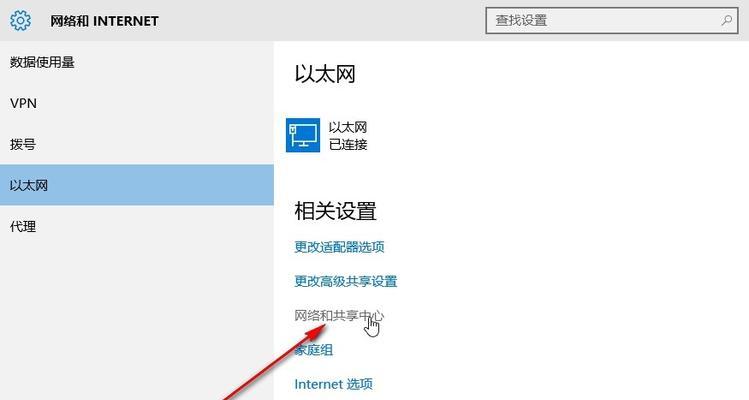Open the 数据使用量 section

[x=42, y=62]
